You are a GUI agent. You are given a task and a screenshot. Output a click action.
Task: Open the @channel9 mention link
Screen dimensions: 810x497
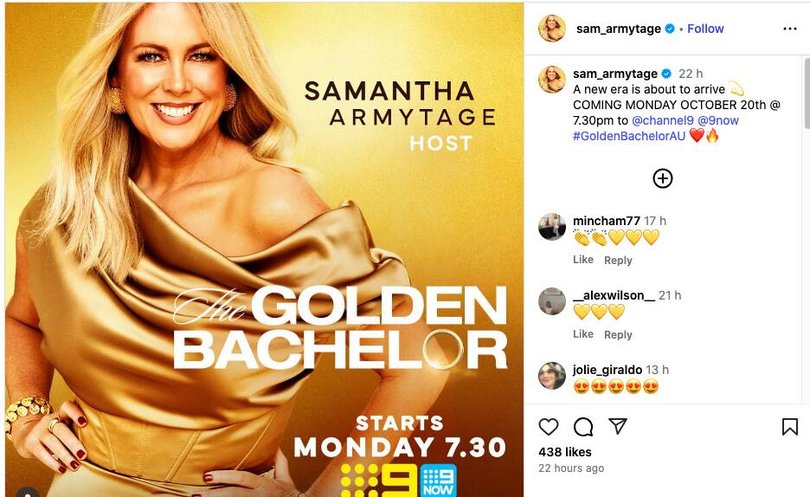pos(663,120)
